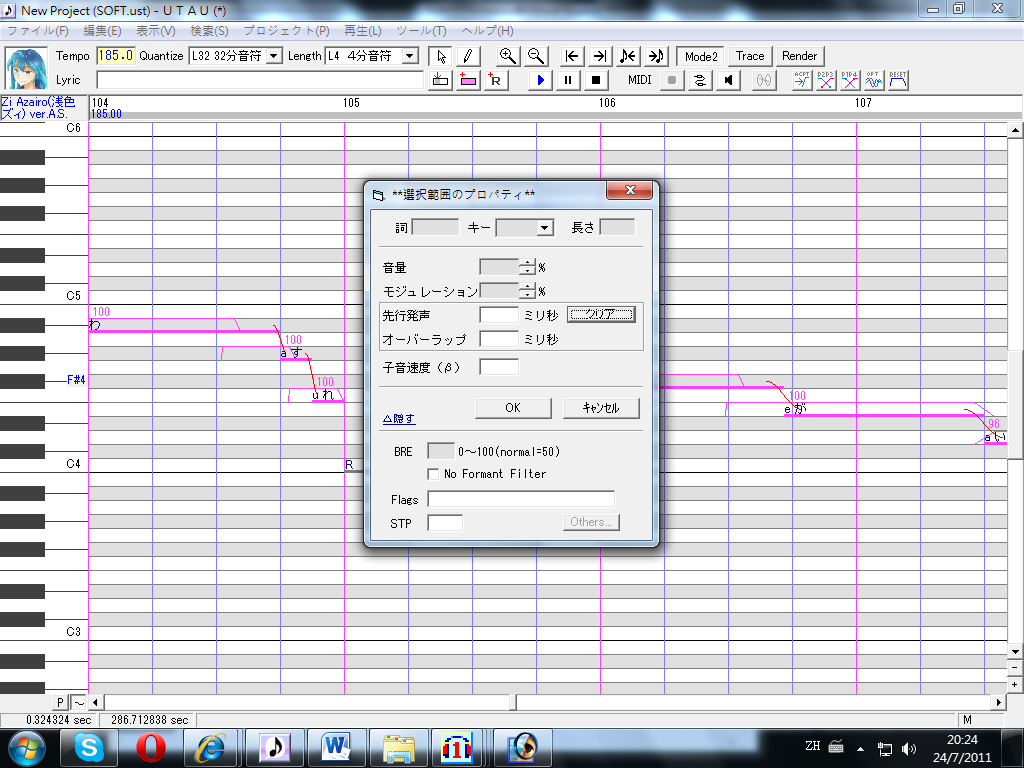This screenshot has width=1024, height=768.
Task: Click the speaker mute icon in toolbar
Action: tap(728, 80)
